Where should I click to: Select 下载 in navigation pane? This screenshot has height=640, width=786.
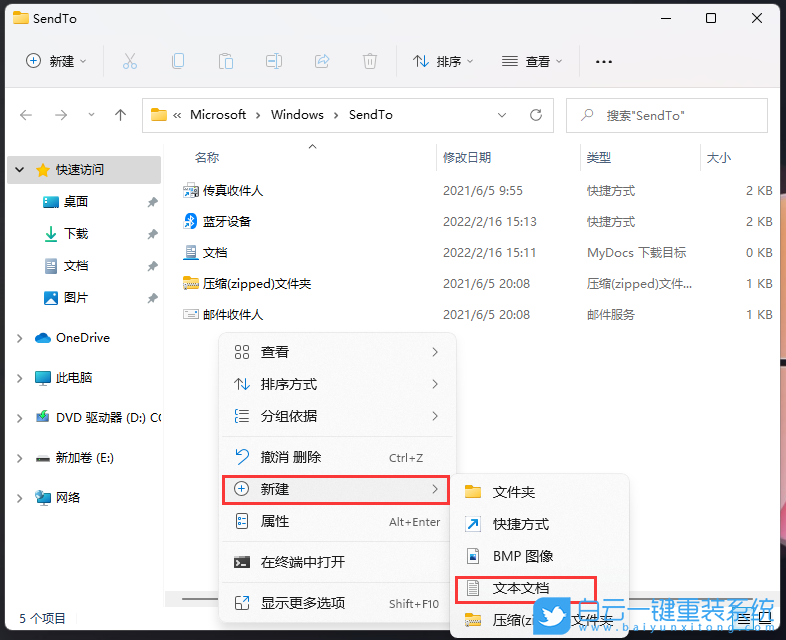click(x=76, y=234)
